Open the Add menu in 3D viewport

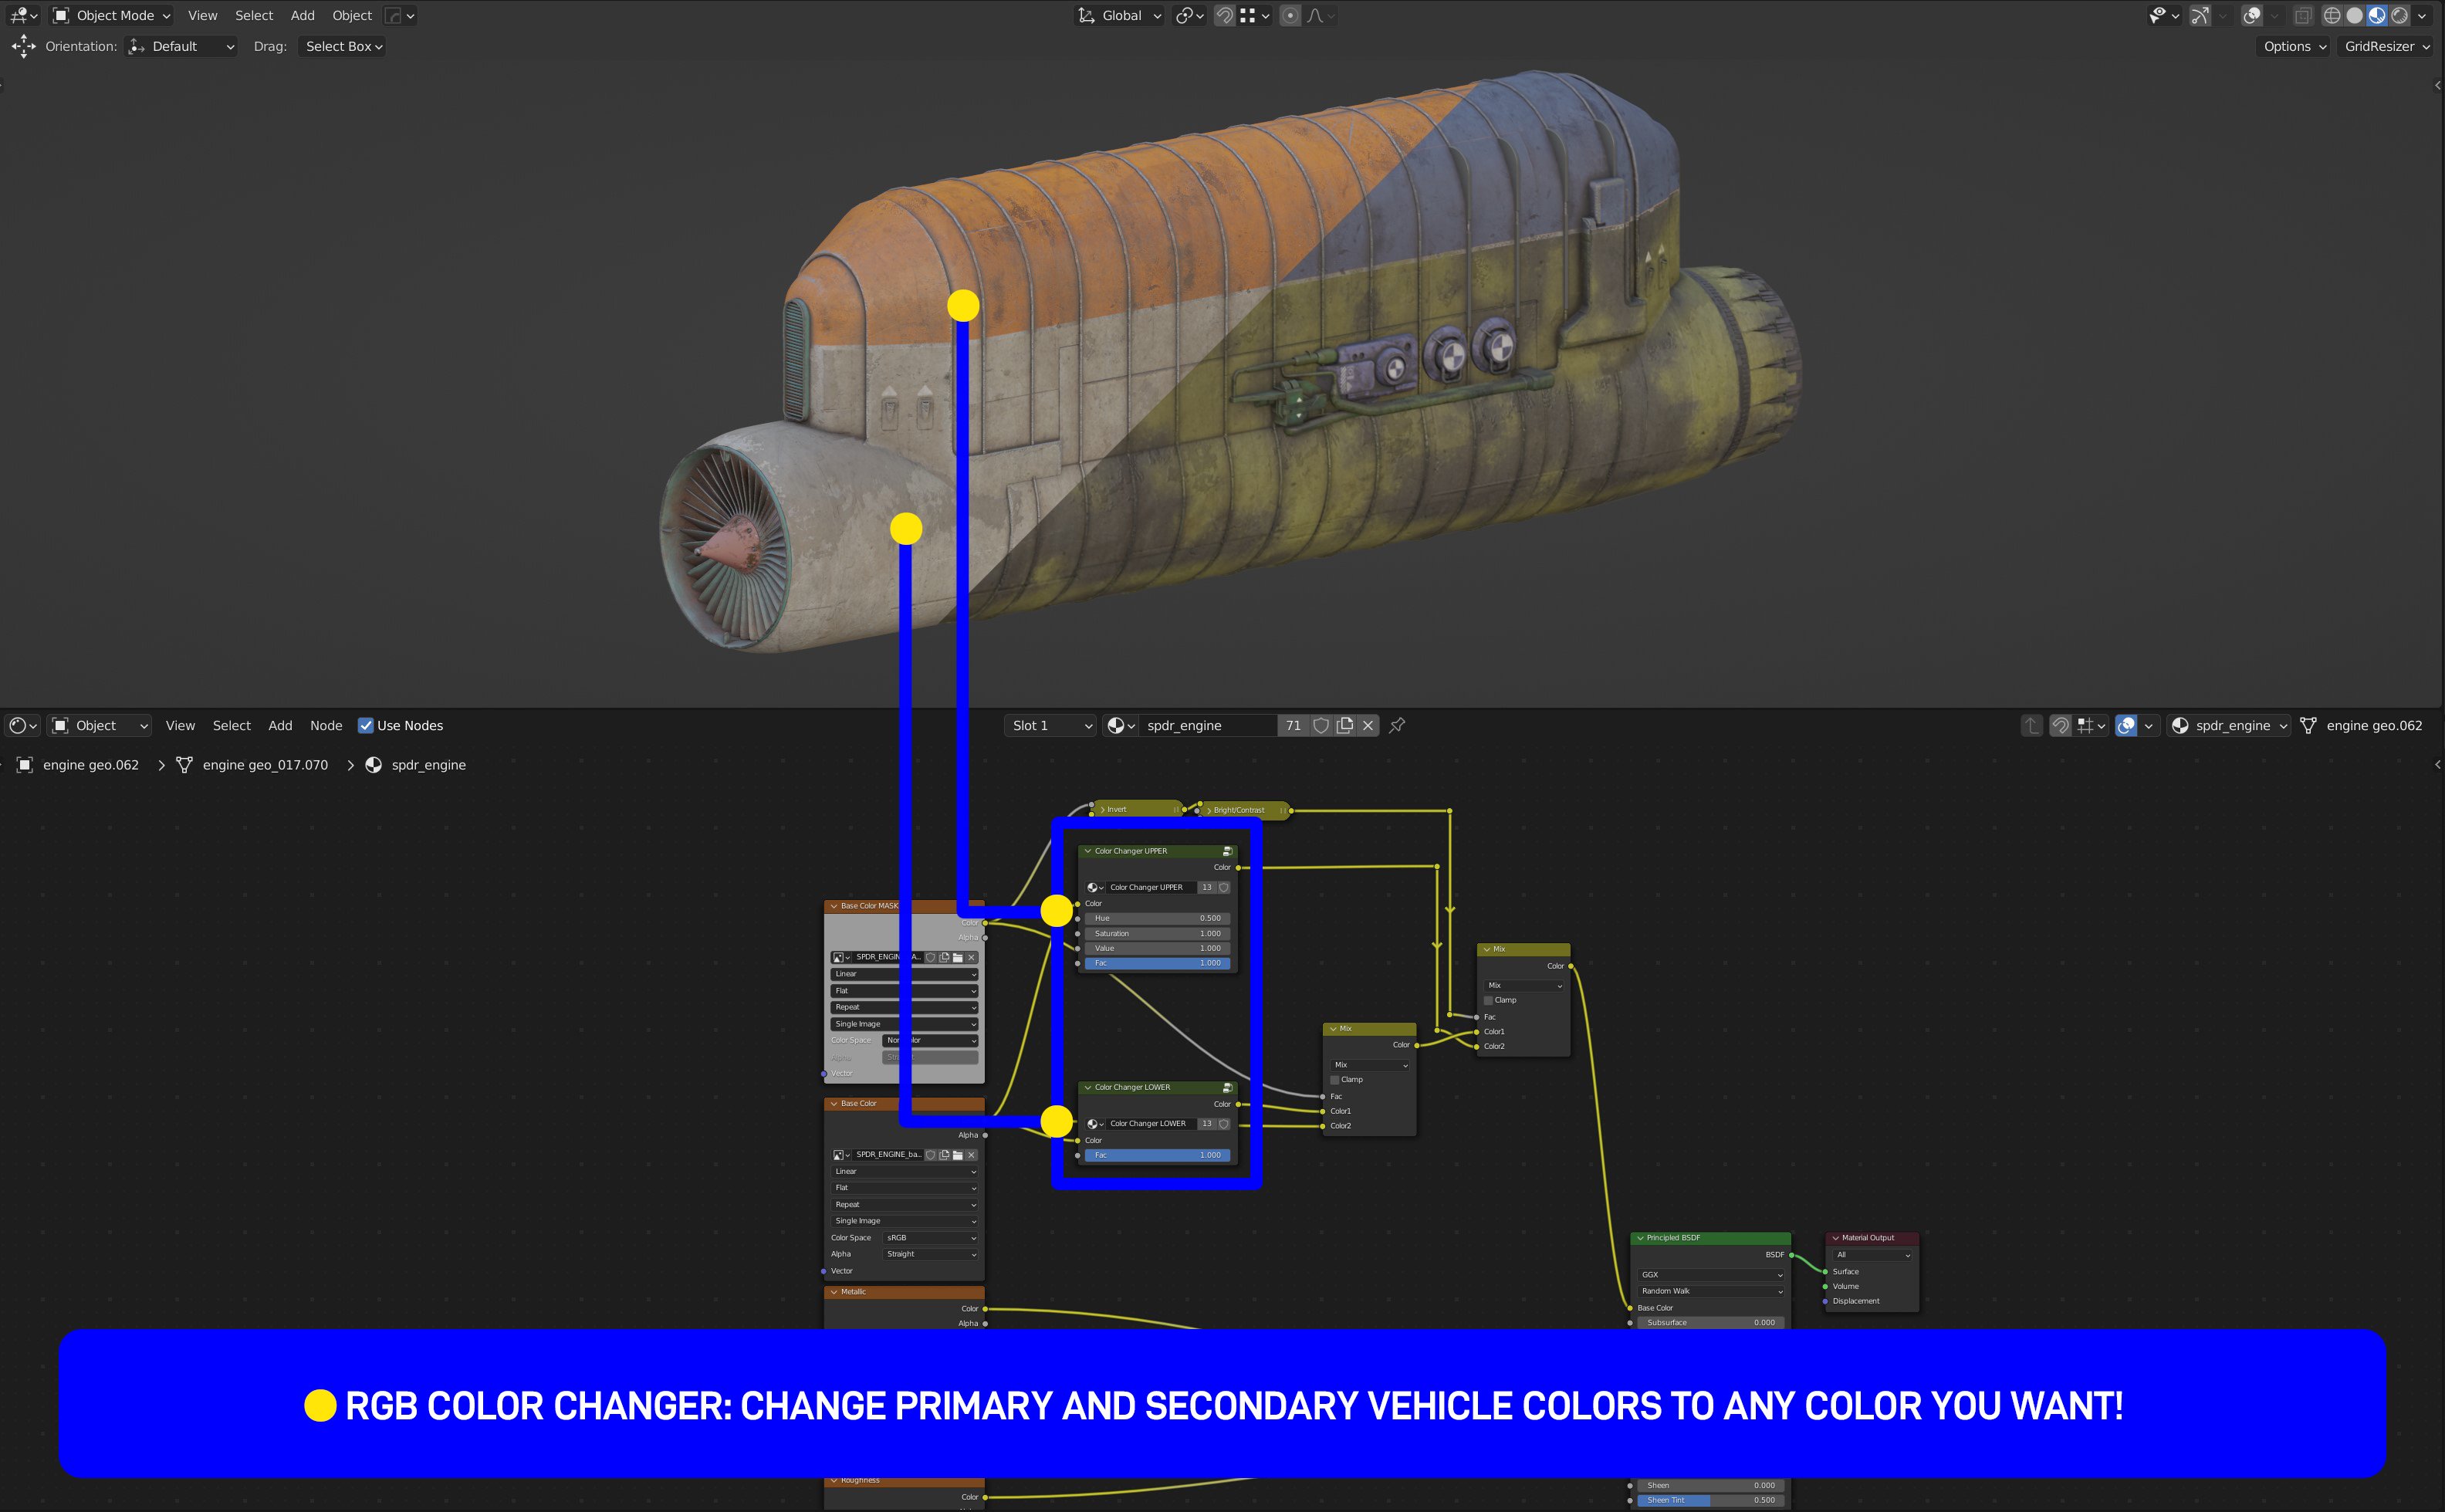tap(302, 15)
